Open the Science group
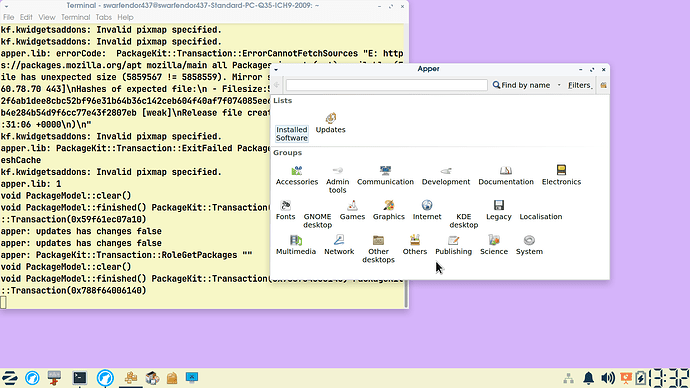This screenshot has width=690, height=388. pyautogui.click(x=494, y=245)
